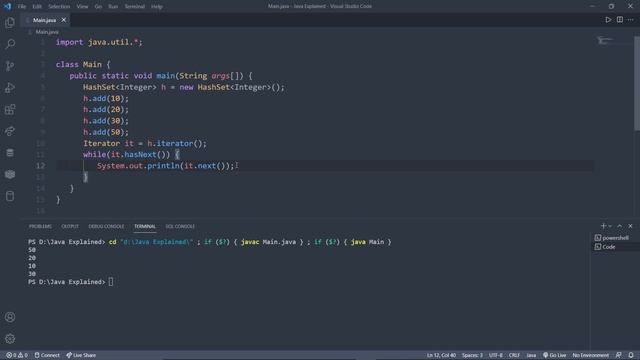
Task: Click the 'class Main {' code line
Action: tap(83, 64)
